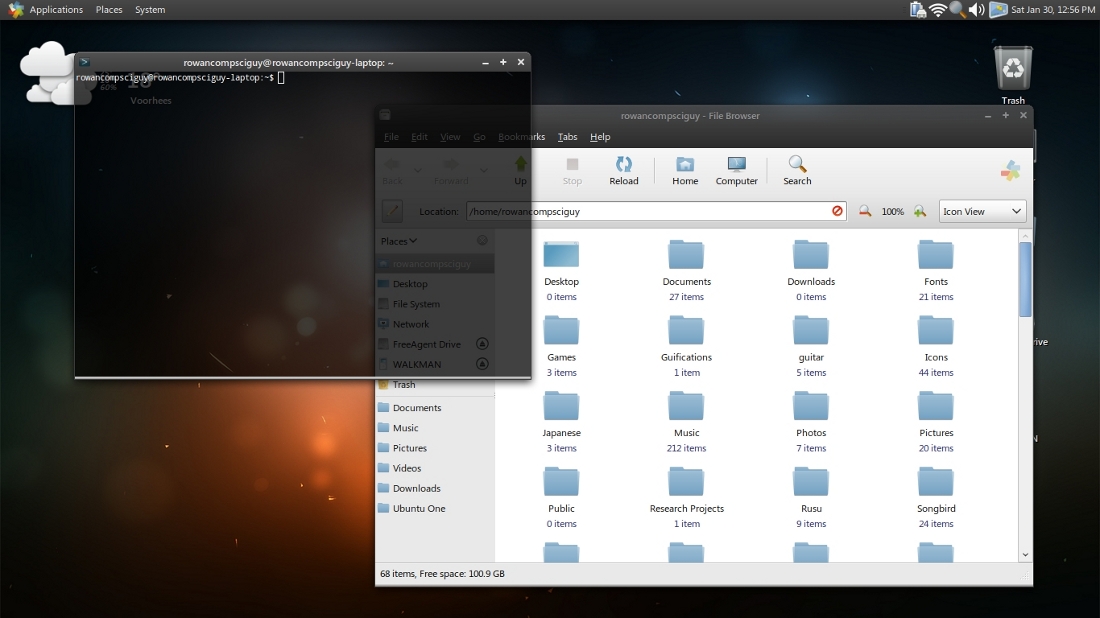This screenshot has height=618, width=1100.
Task: Go Up one directory level
Action: point(520,170)
